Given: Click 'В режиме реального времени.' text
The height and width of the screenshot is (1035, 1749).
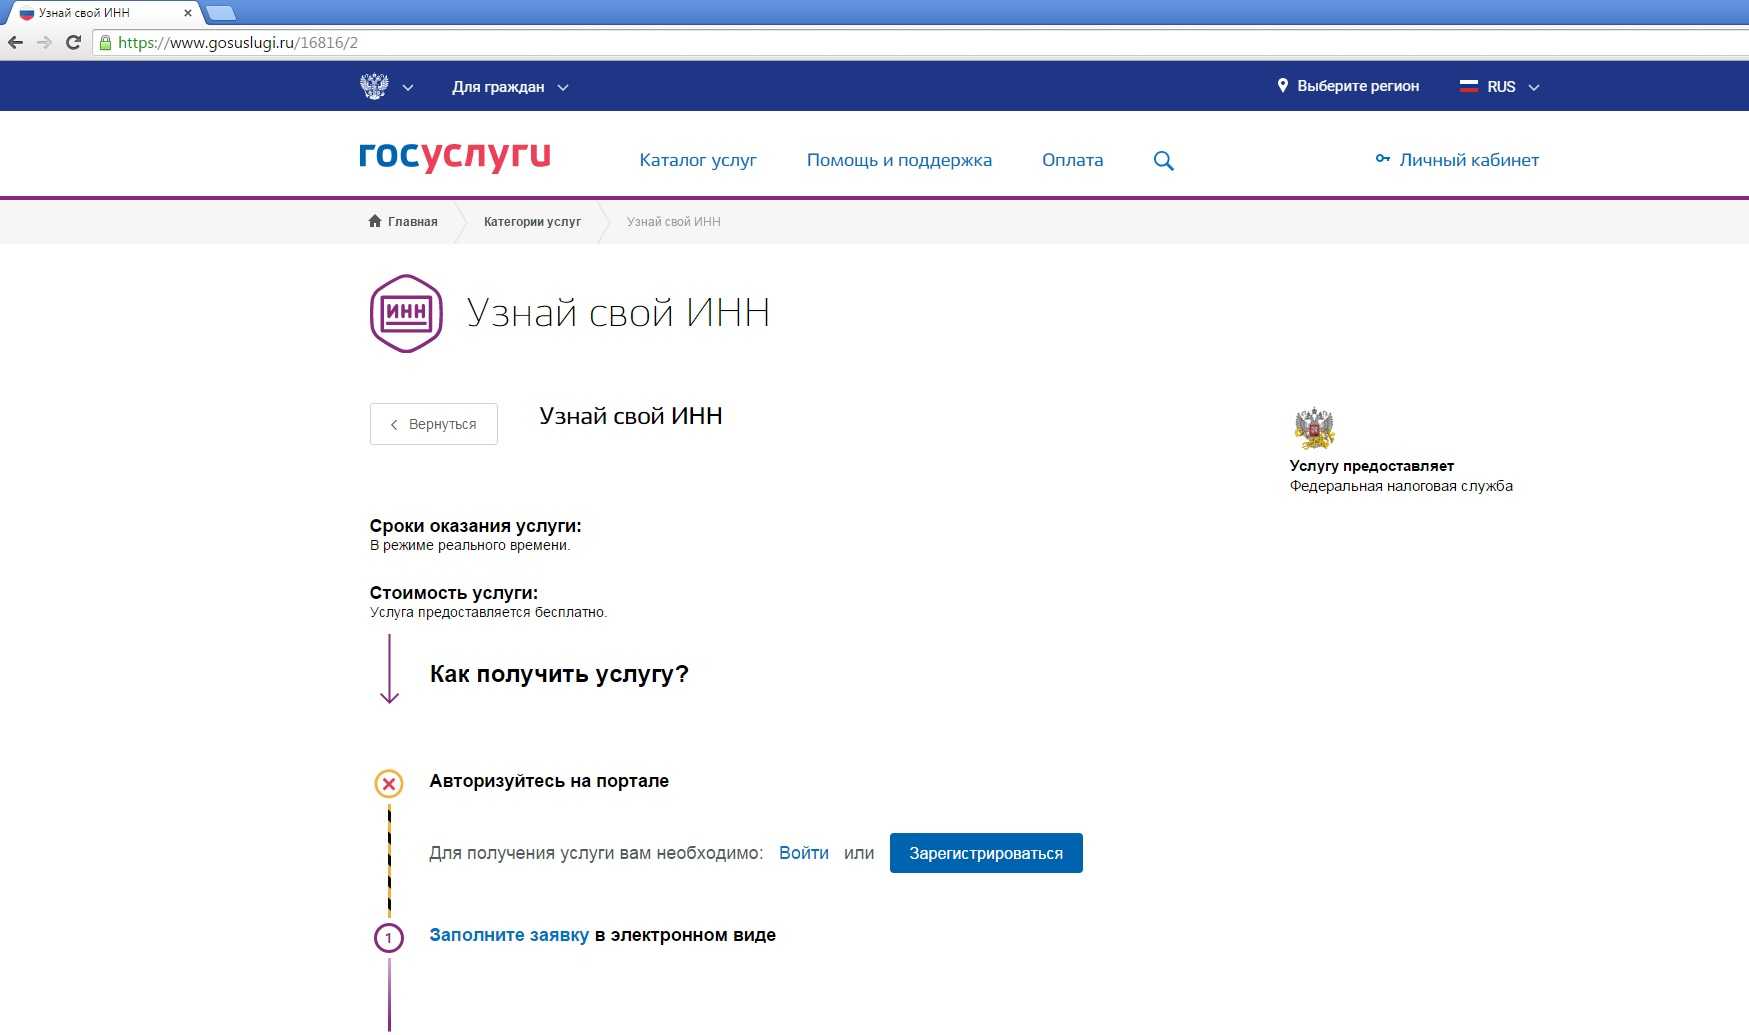Looking at the screenshot, I should tap(470, 545).
